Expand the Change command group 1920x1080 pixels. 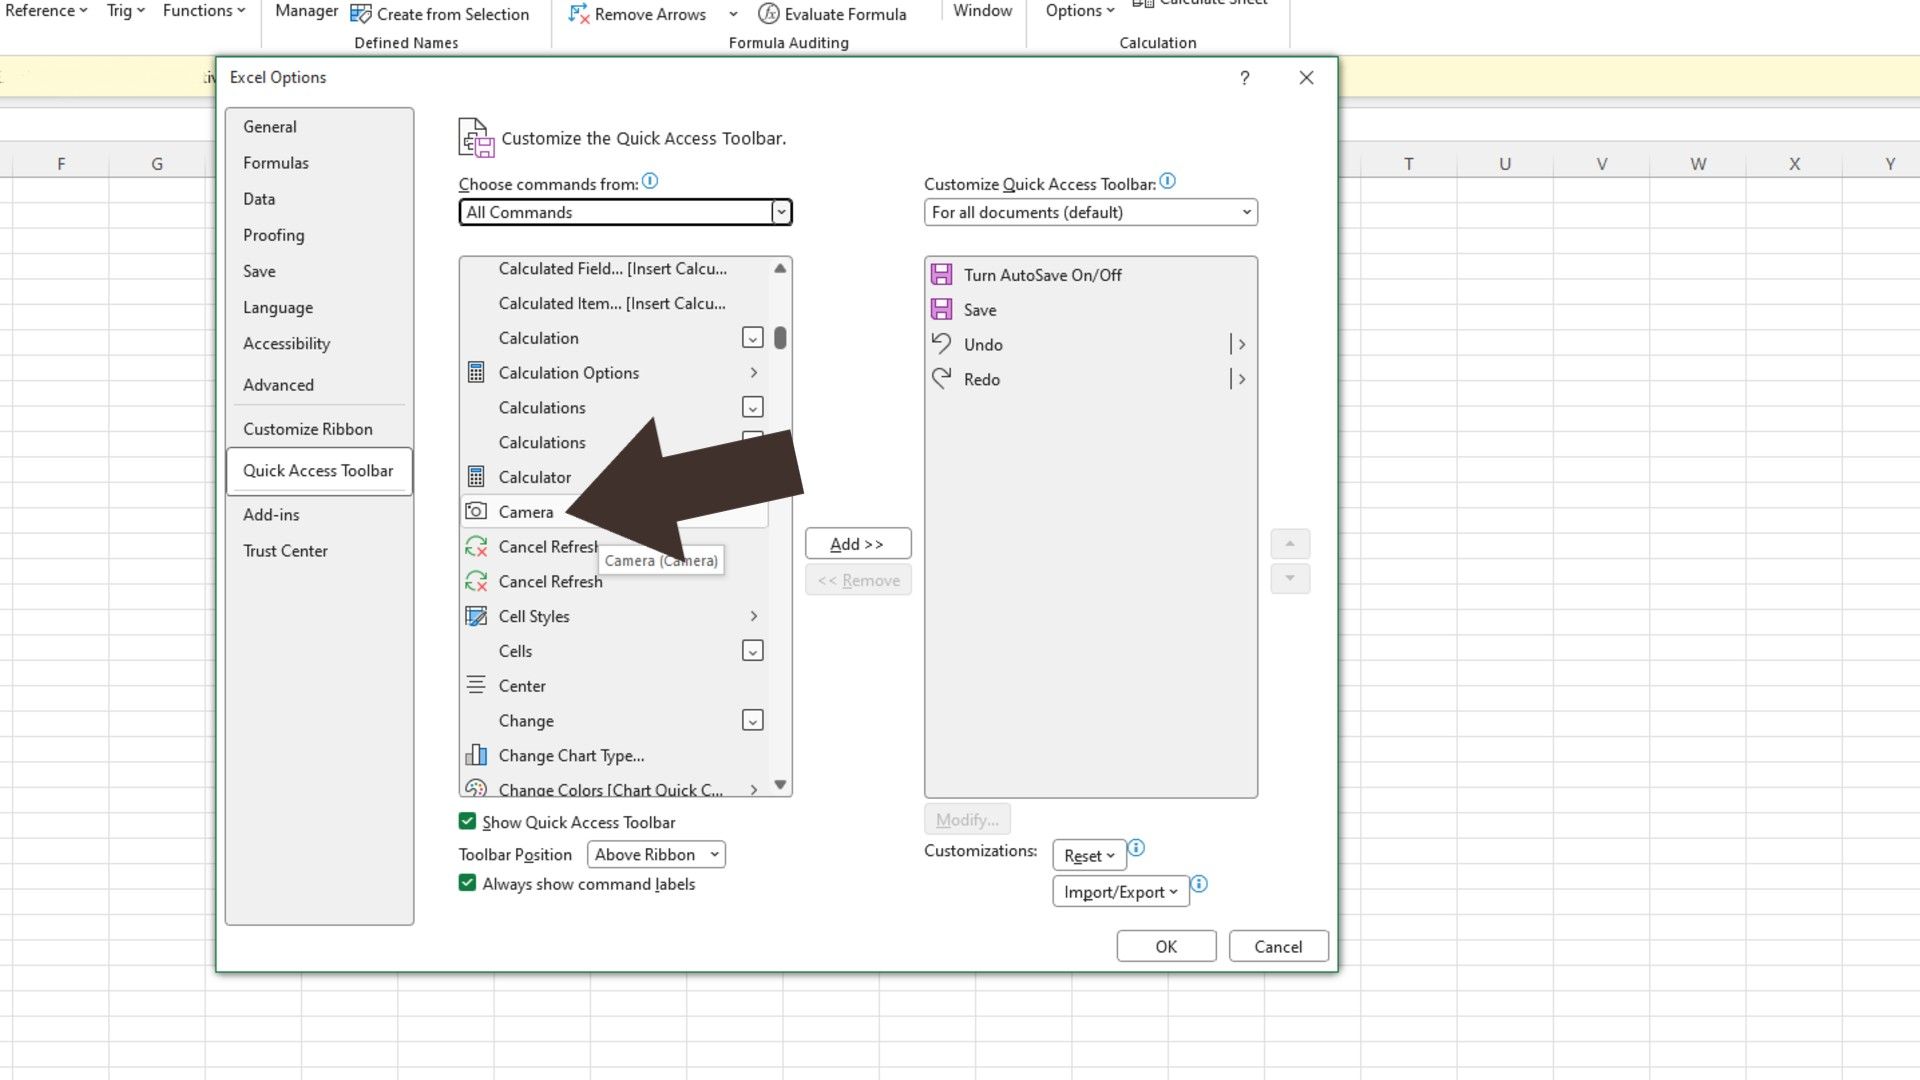[x=753, y=720]
